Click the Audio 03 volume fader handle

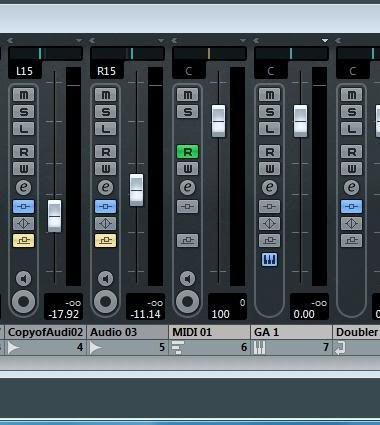tap(136, 190)
